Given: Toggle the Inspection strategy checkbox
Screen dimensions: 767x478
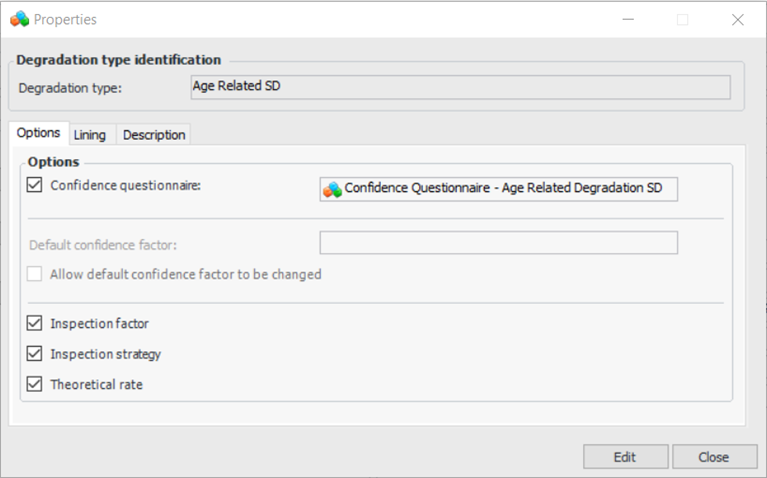Looking at the screenshot, I should (36, 354).
